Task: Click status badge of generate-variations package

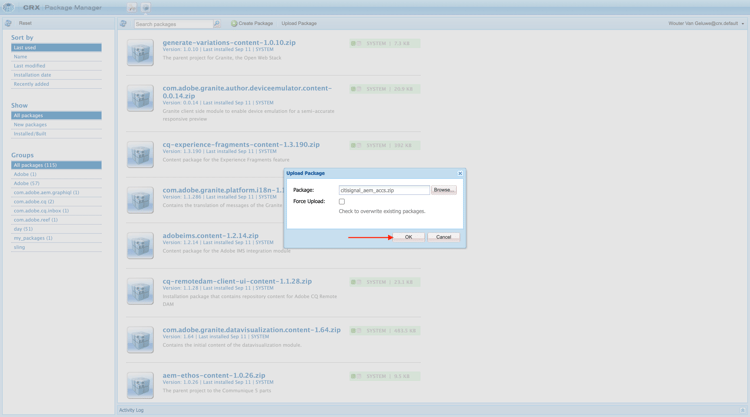Action: (385, 44)
